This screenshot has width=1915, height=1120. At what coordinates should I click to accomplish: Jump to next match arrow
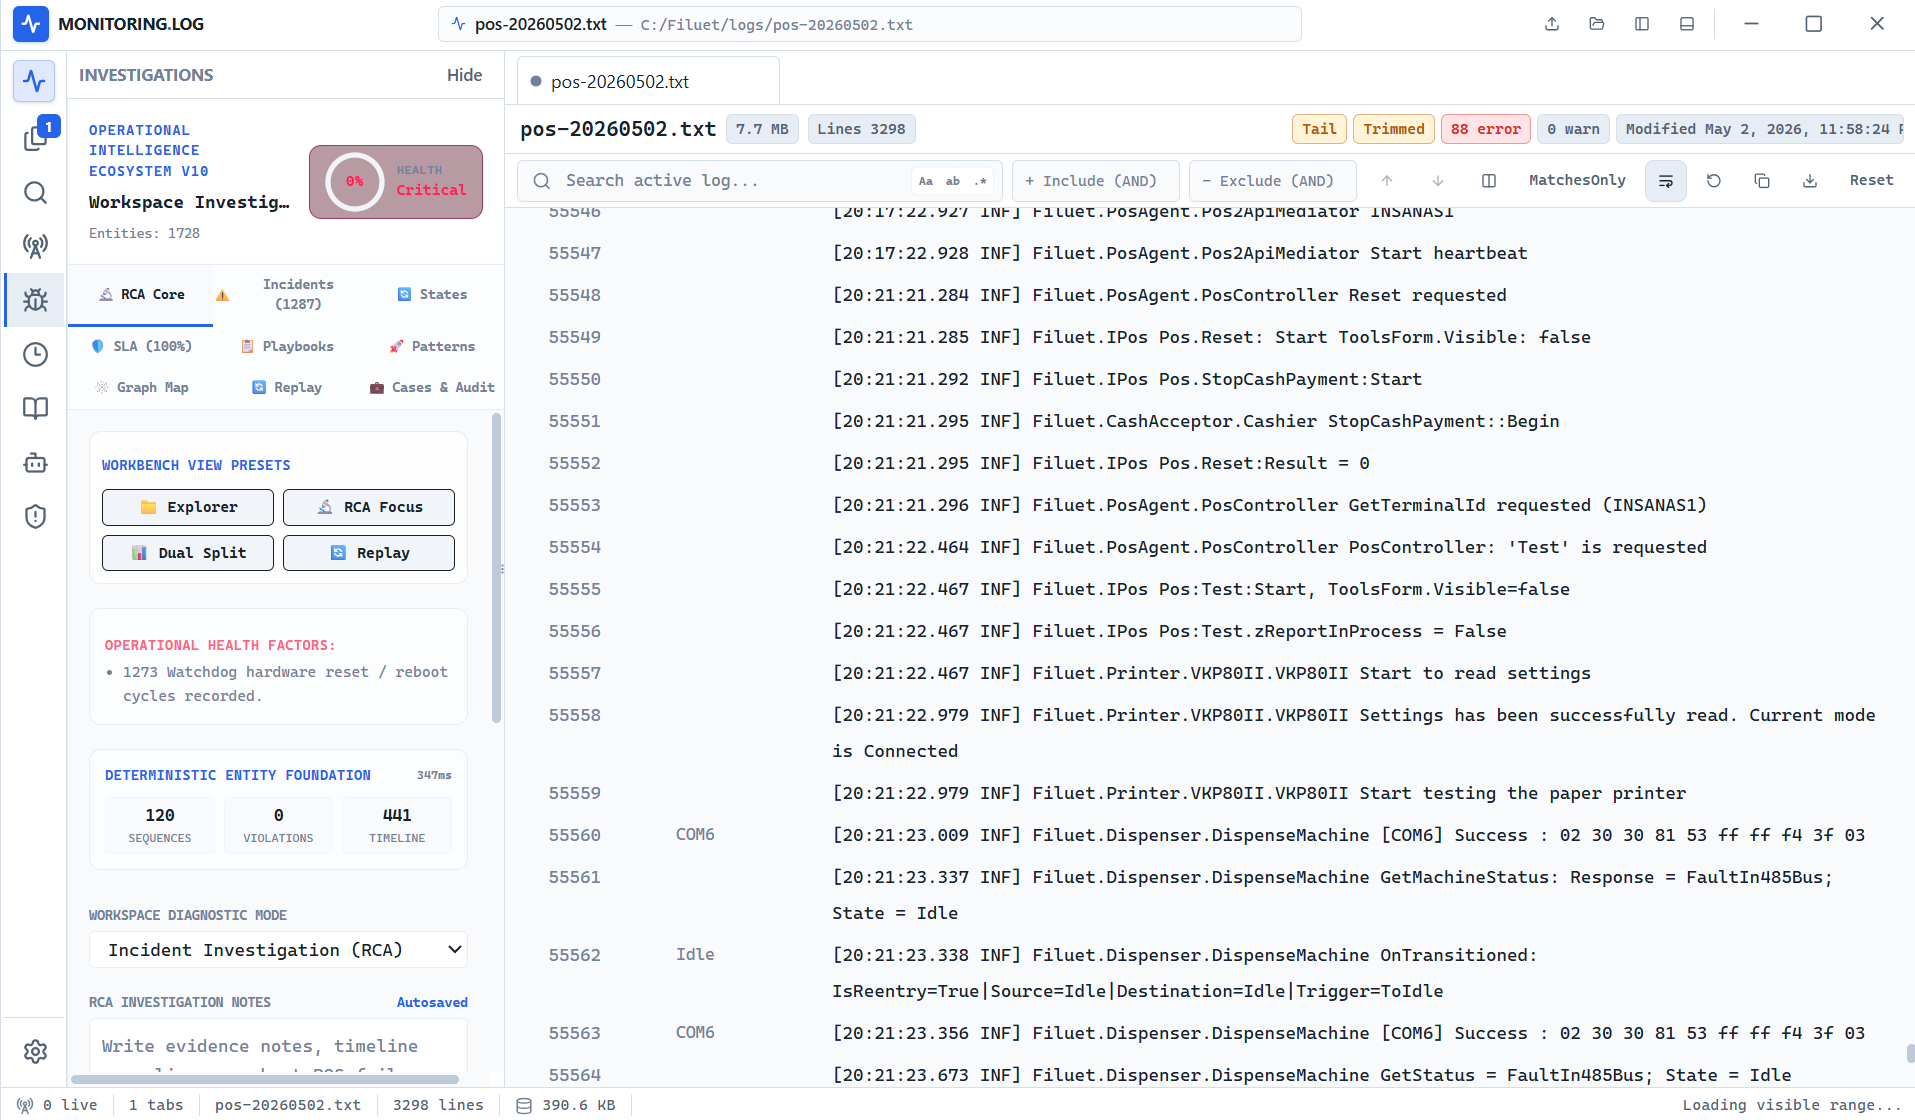pyautogui.click(x=1438, y=181)
